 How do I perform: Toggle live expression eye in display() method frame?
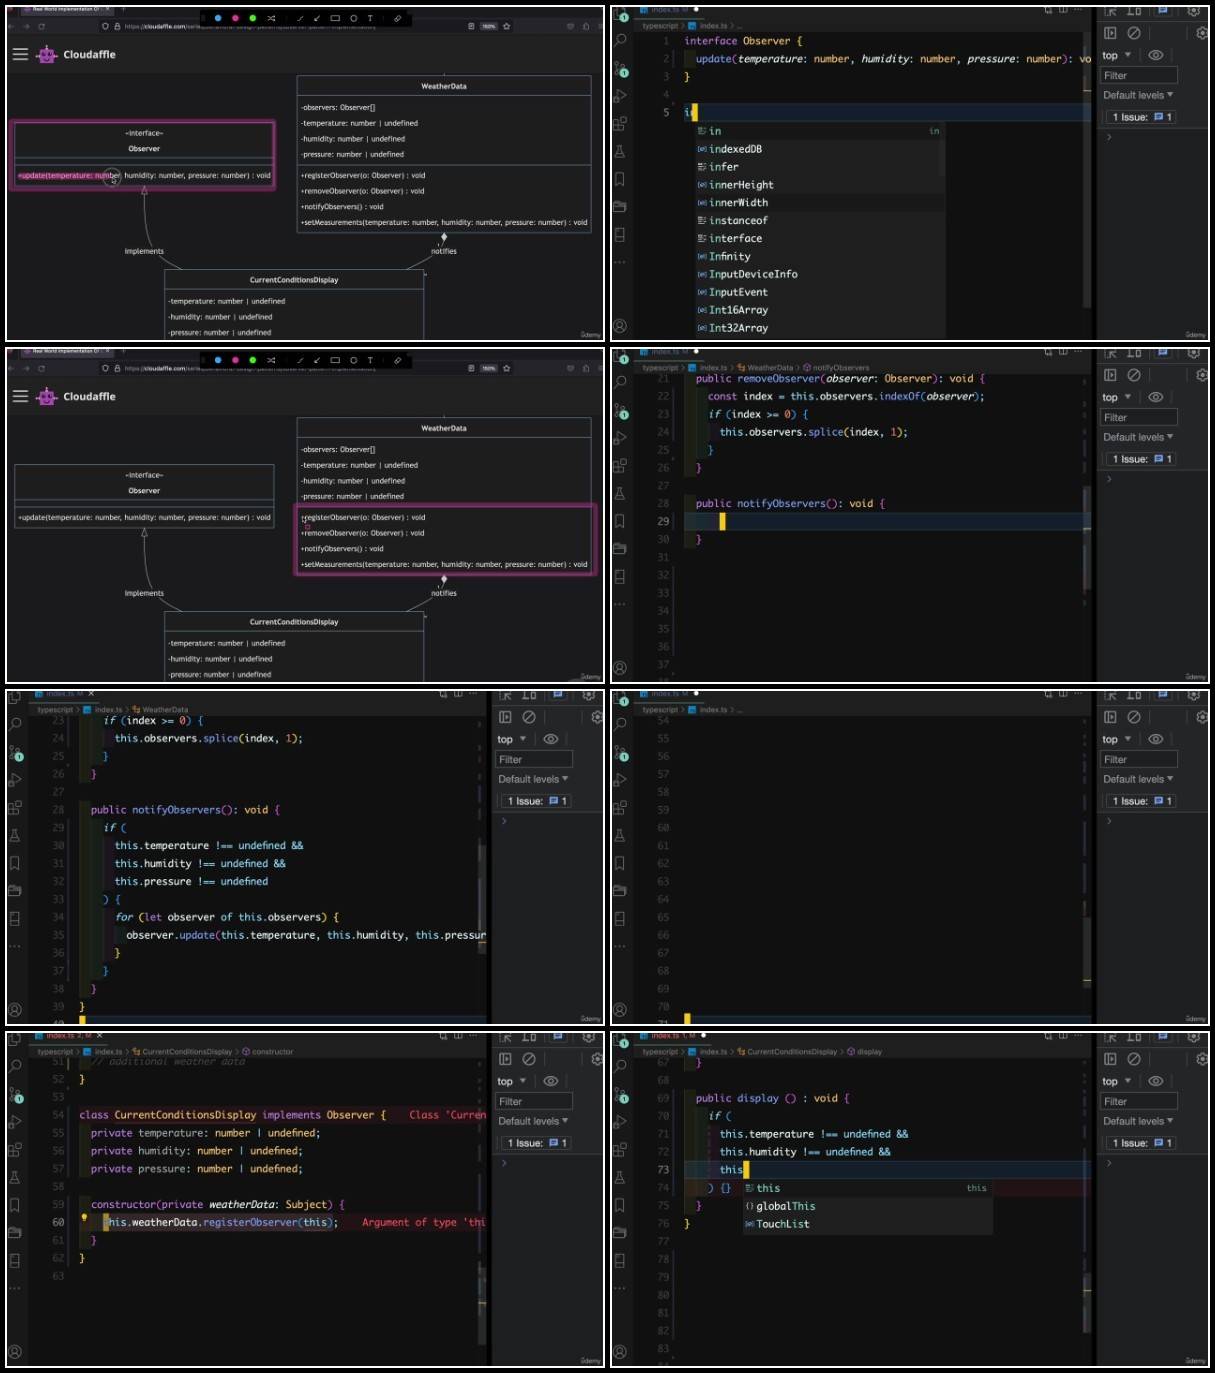click(x=1155, y=1081)
